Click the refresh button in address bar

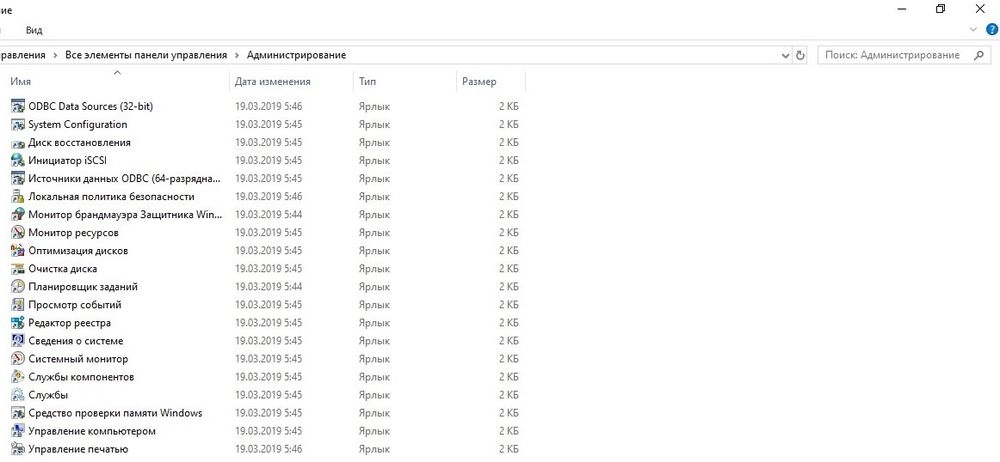[x=801, y=56]
